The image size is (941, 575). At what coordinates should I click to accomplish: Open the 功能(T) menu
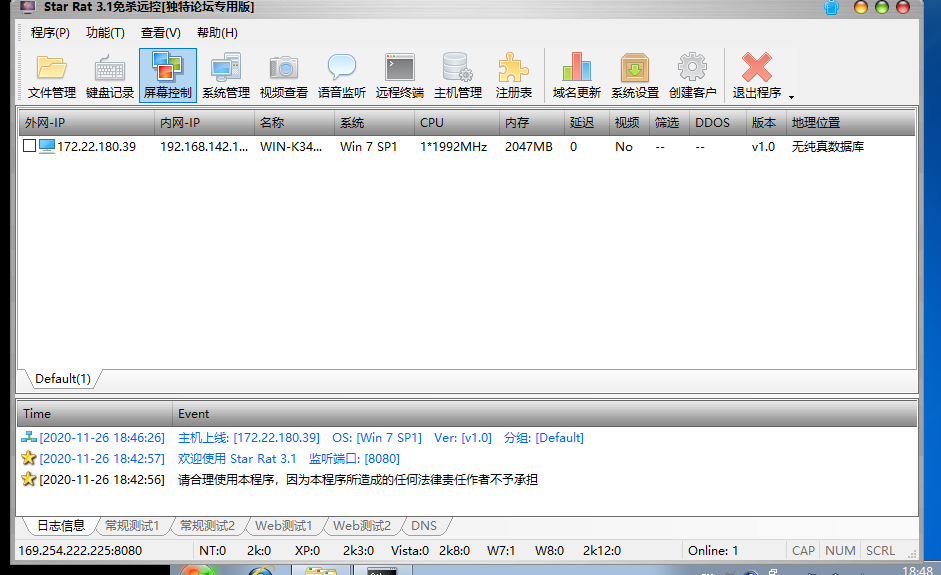click(105, 33)
